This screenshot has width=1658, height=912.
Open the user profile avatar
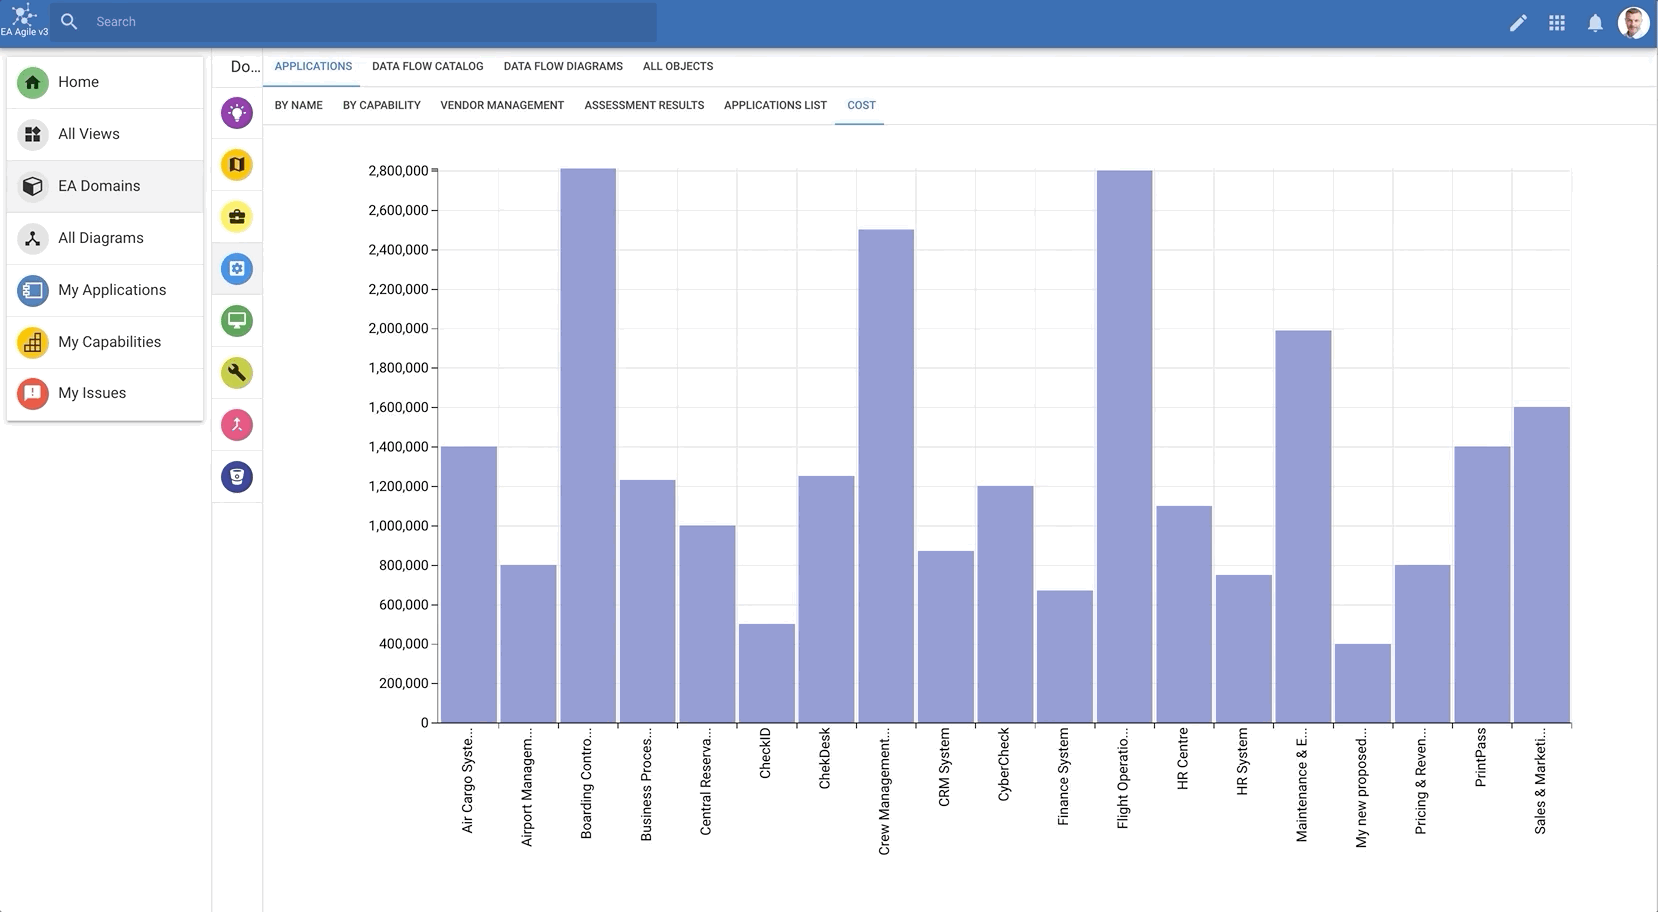point(1633,23)
